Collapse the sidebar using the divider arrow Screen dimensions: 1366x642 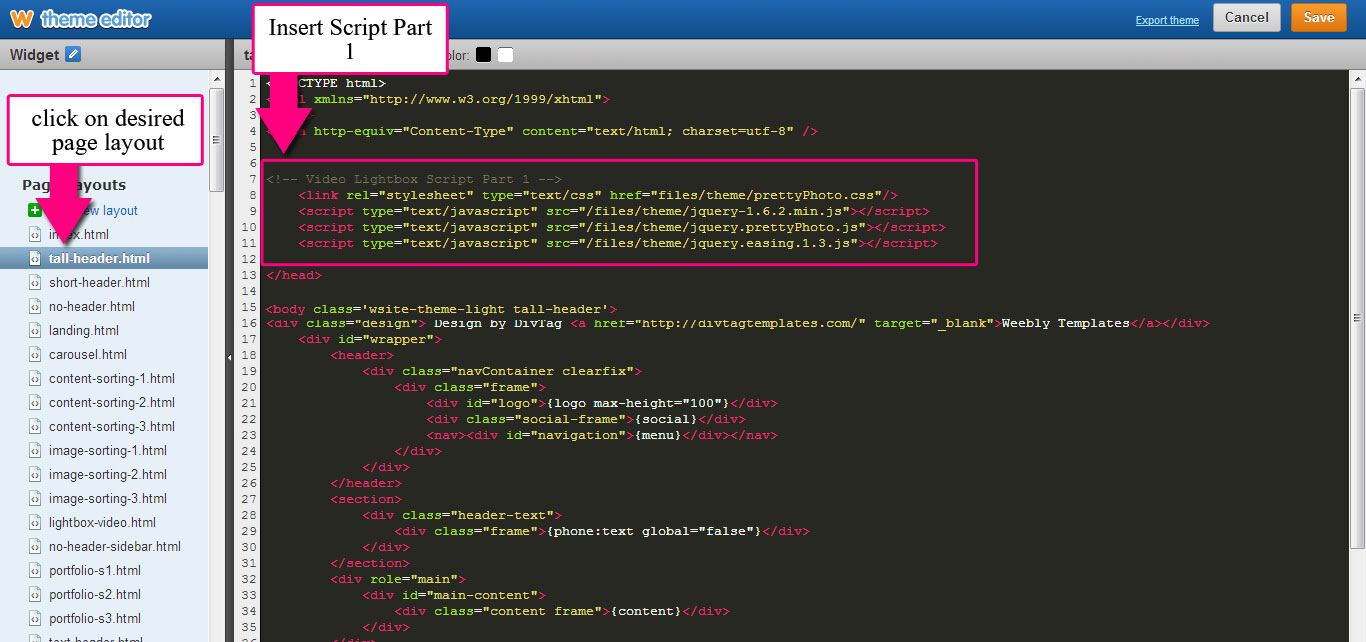[230, 356]
